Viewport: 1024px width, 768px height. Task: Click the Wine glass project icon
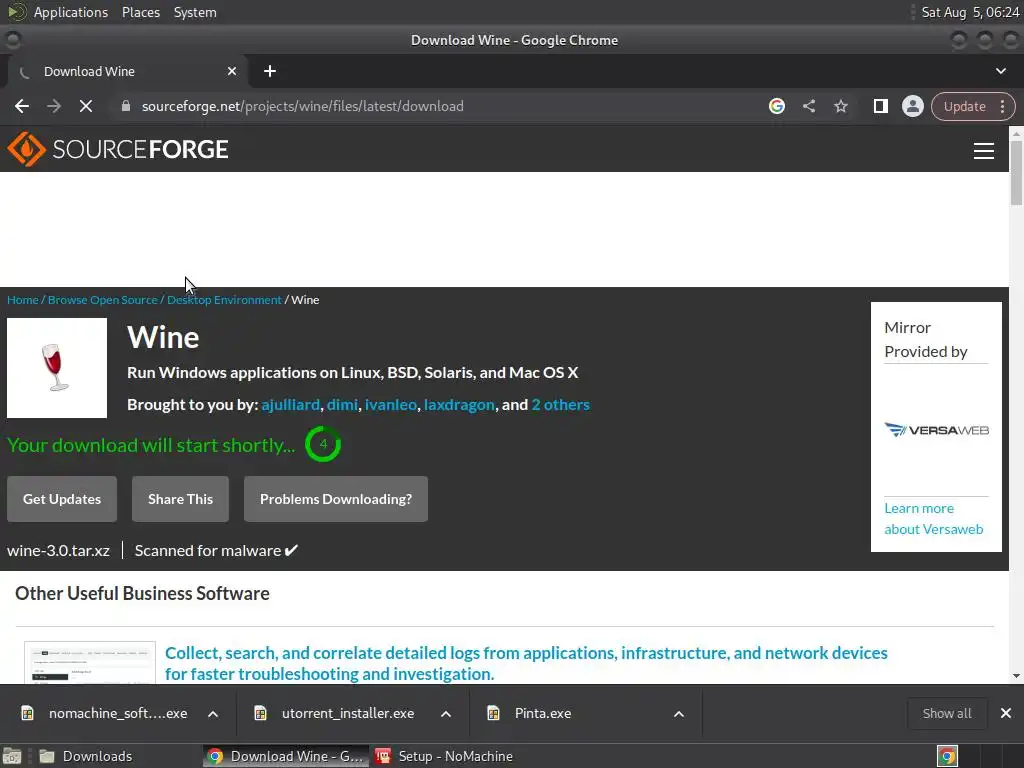[57, 368]
